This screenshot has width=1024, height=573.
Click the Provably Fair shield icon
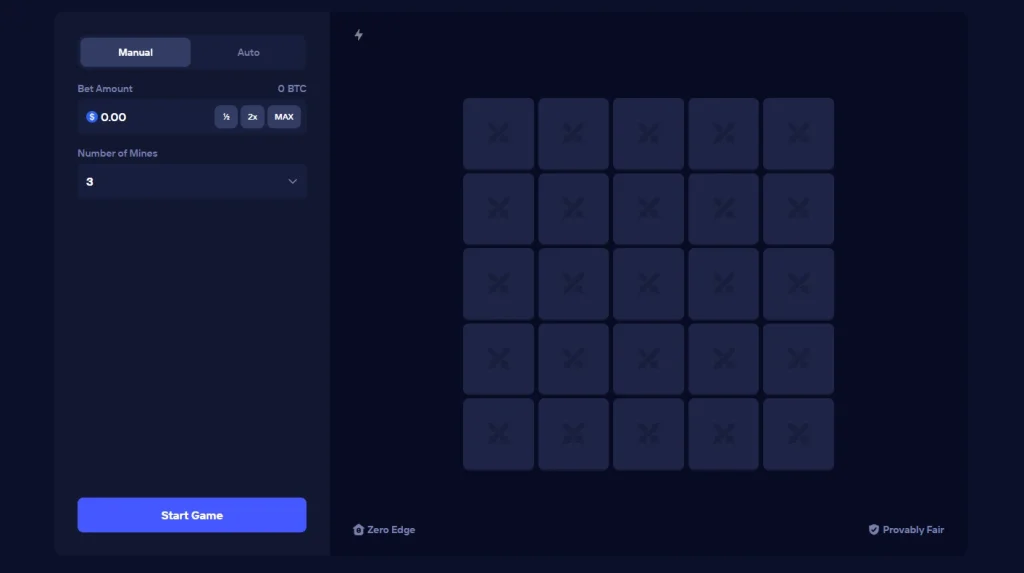(874, 529)
